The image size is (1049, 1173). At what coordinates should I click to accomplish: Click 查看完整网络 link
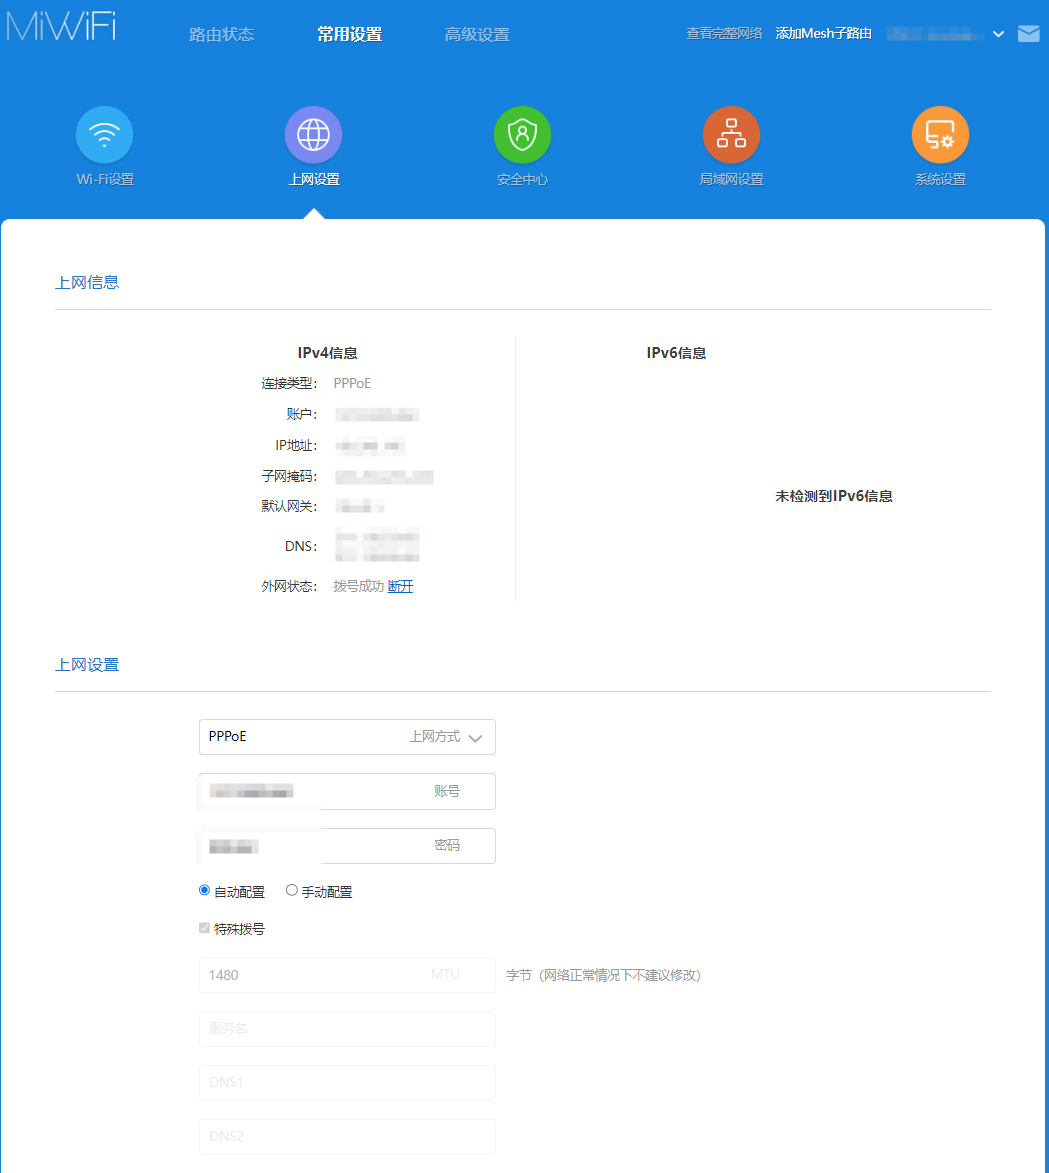724,34
